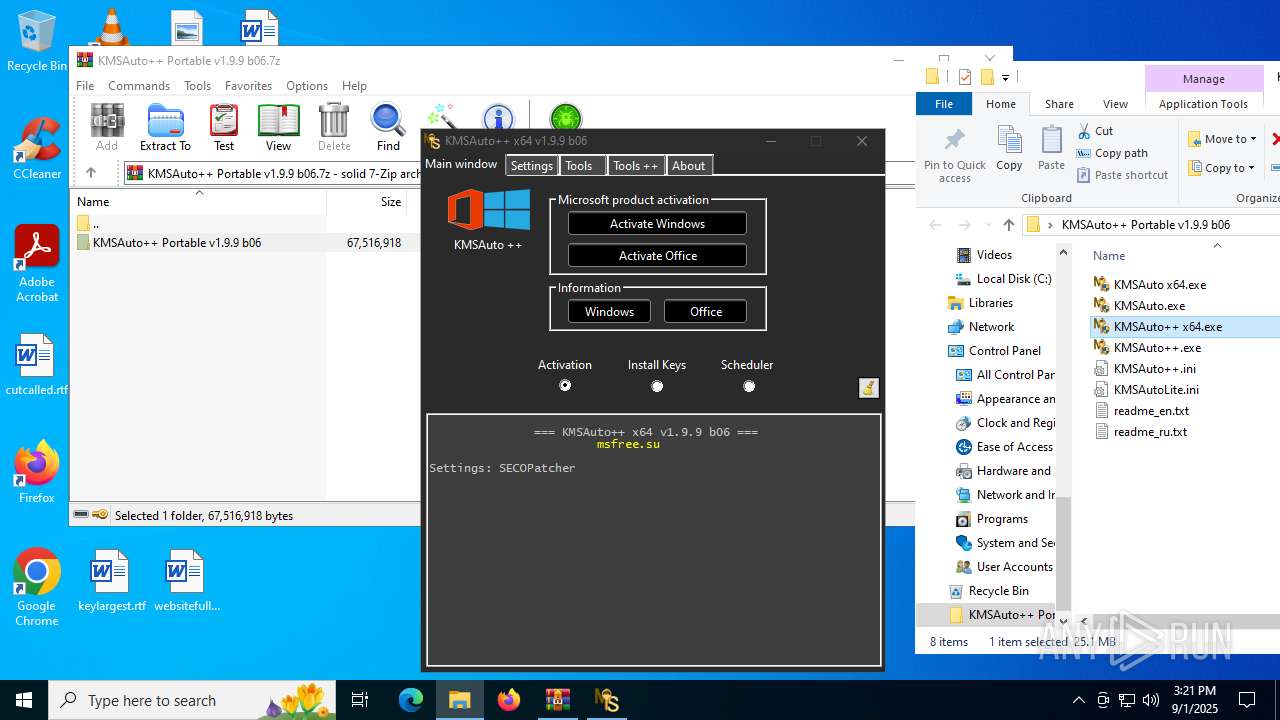Click the Delete icon in WinRAR
This screenshot has height=720, width=1280.
pyautogui.click(x=334, y=127)
